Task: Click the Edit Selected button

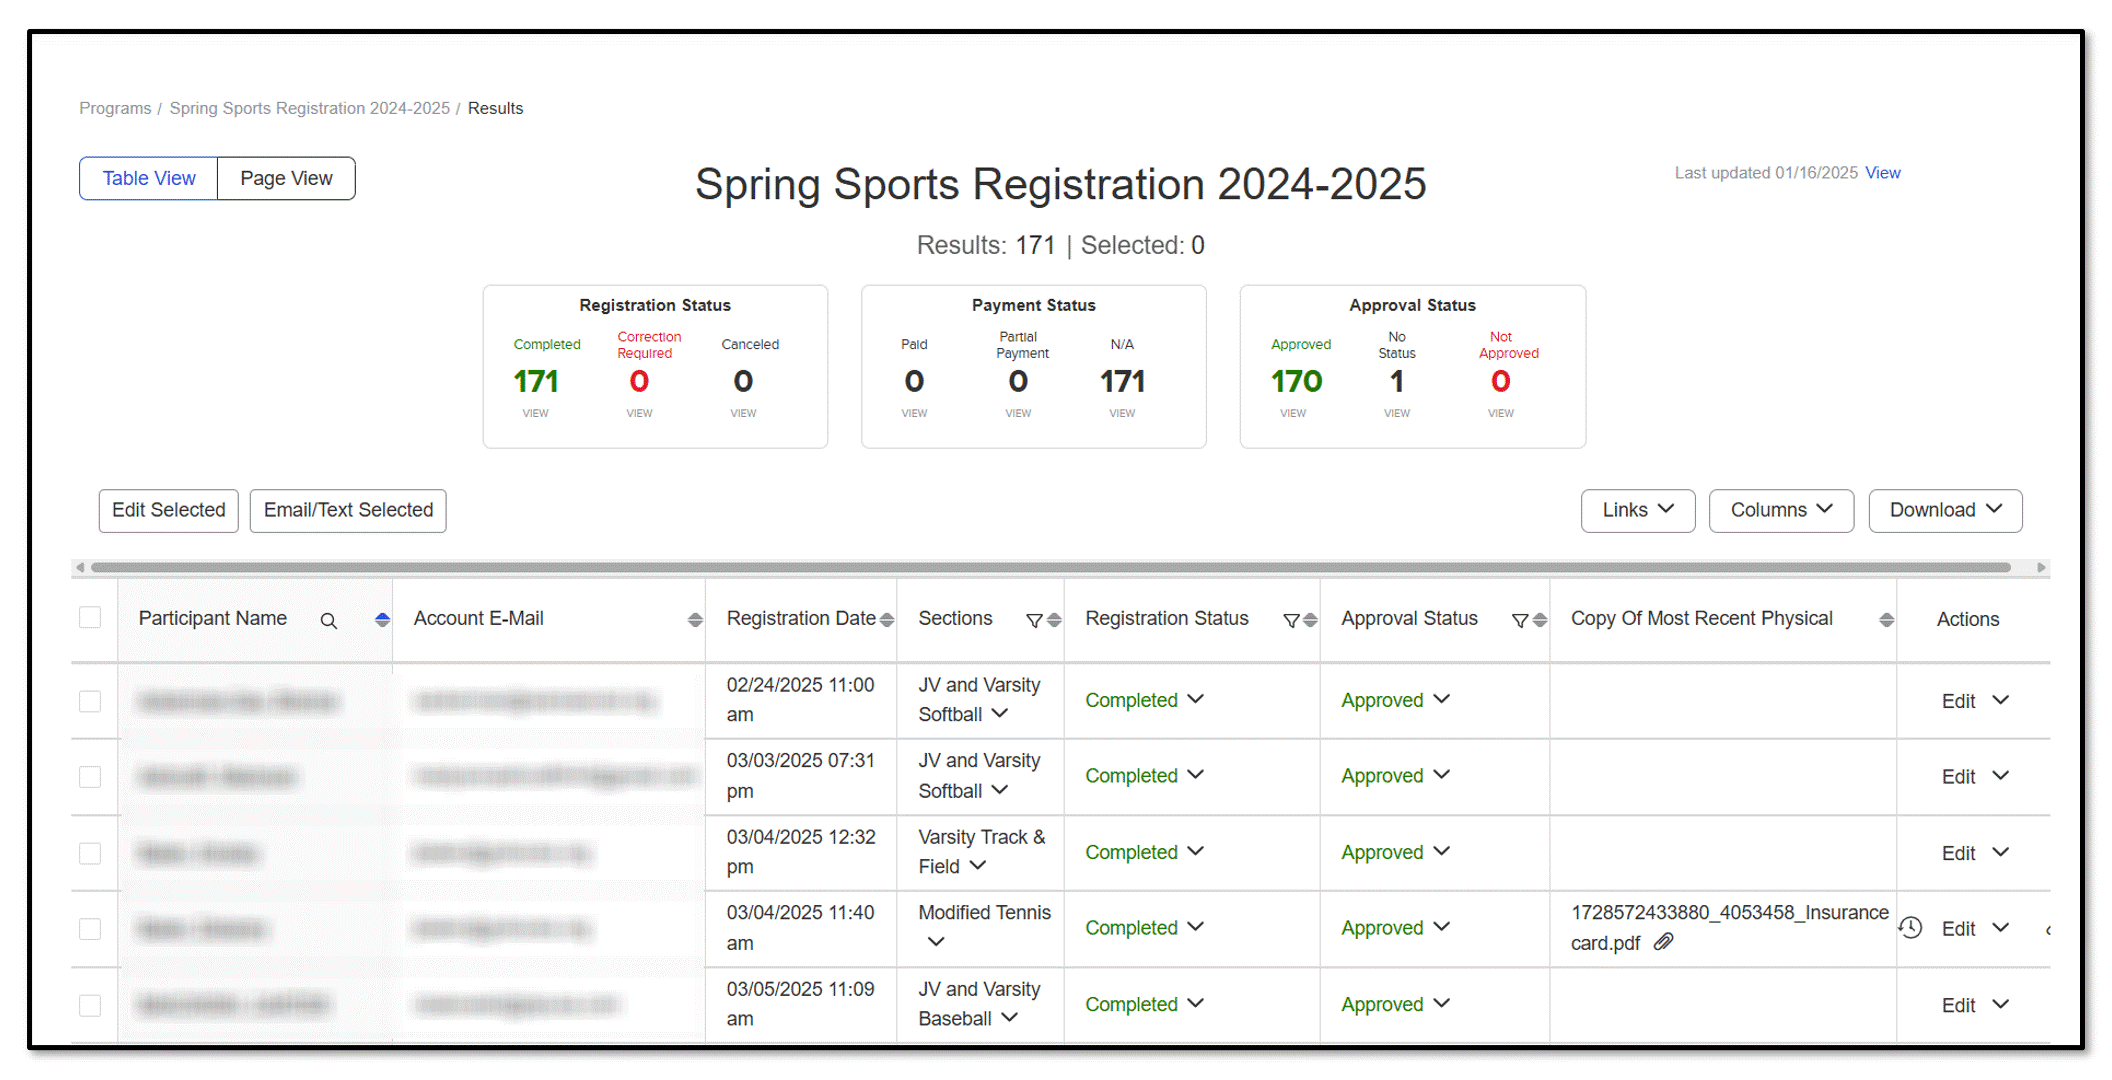Action: point(167,510)
